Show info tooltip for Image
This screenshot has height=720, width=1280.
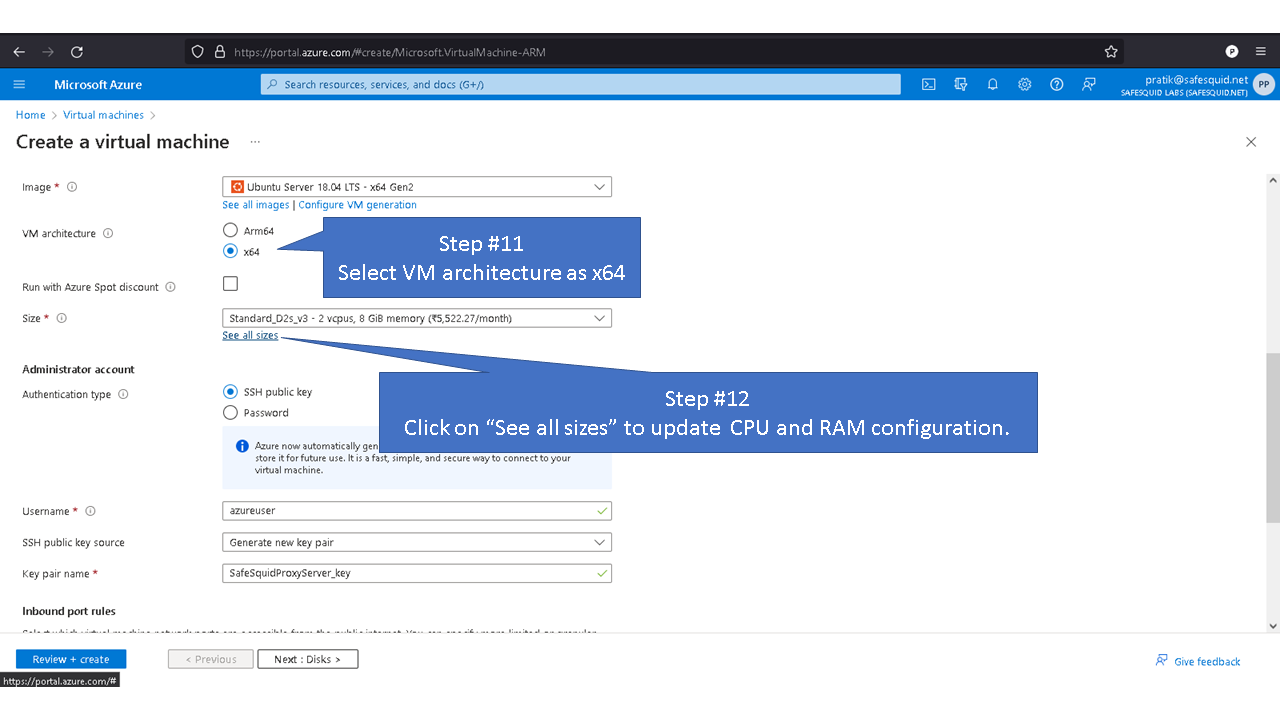click(72, 187)
